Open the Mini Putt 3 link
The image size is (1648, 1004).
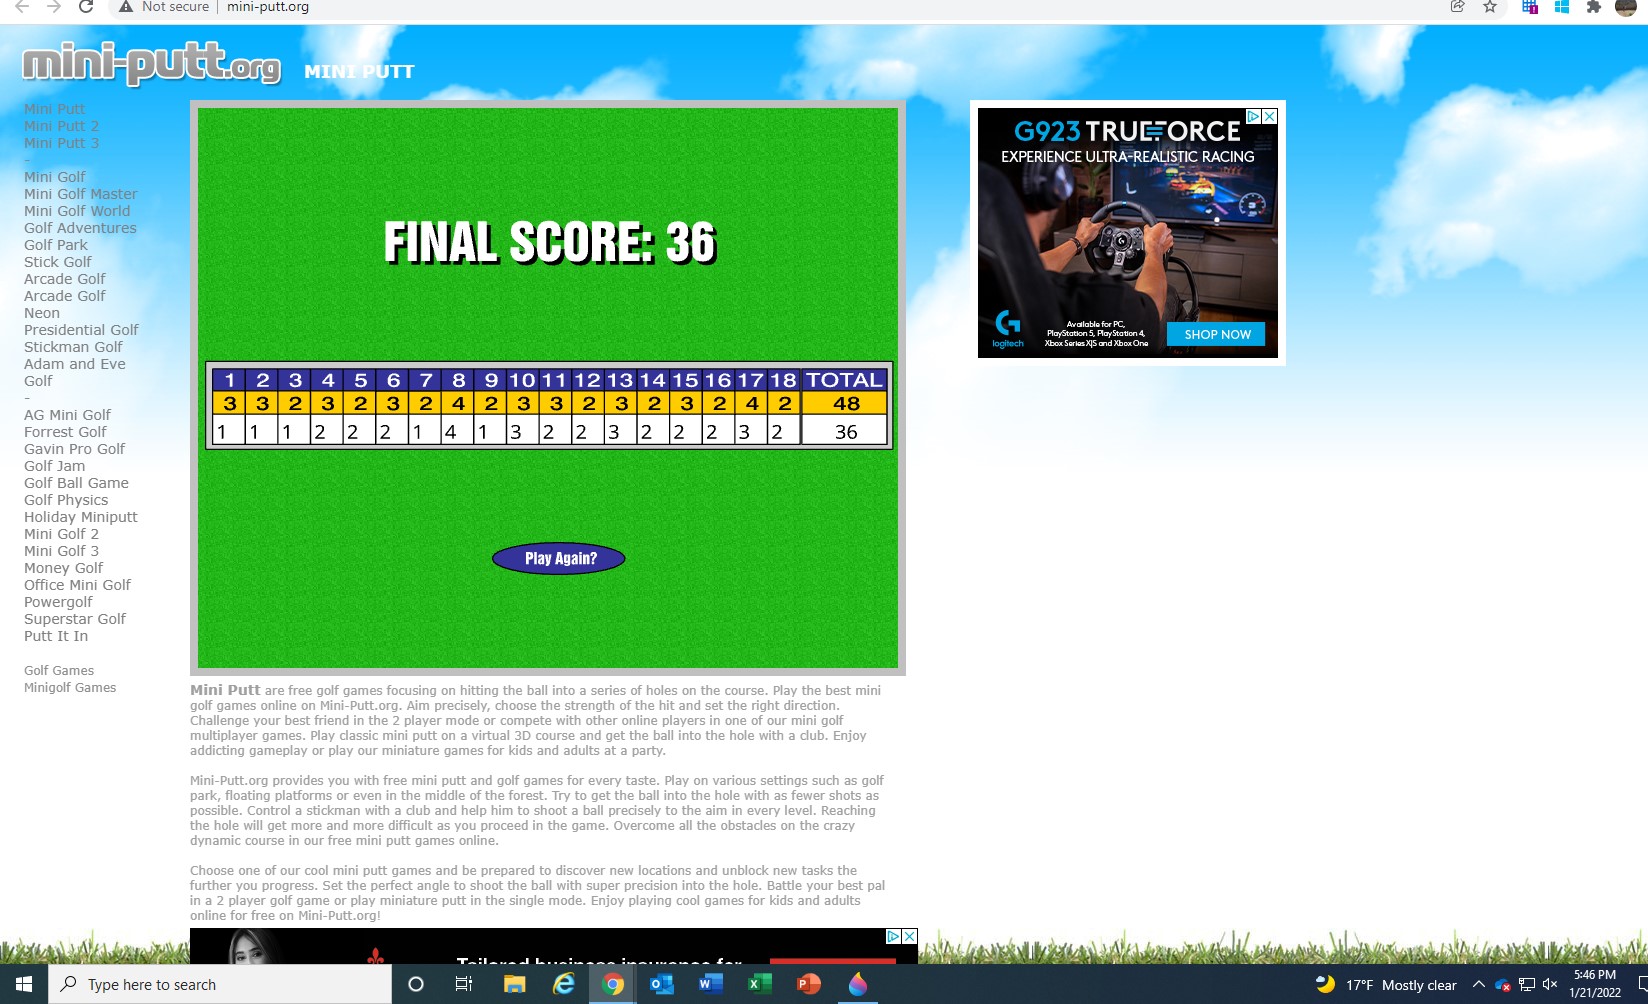(61, 143)
